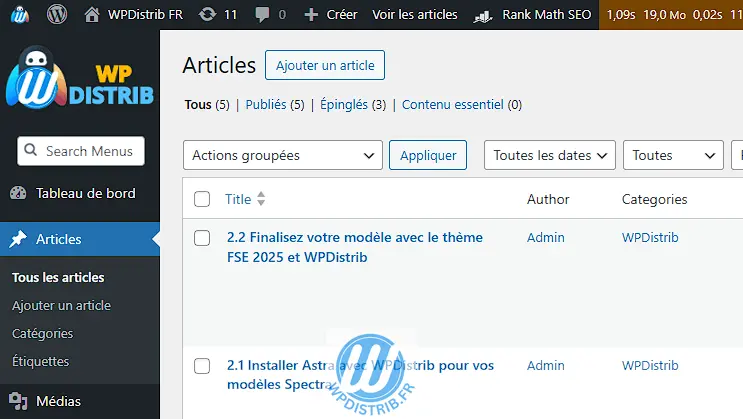Image resolution: width=743 pixels, height=419 pixels.
Task: Open Voir les articles in admin bar
Action: 415,15
